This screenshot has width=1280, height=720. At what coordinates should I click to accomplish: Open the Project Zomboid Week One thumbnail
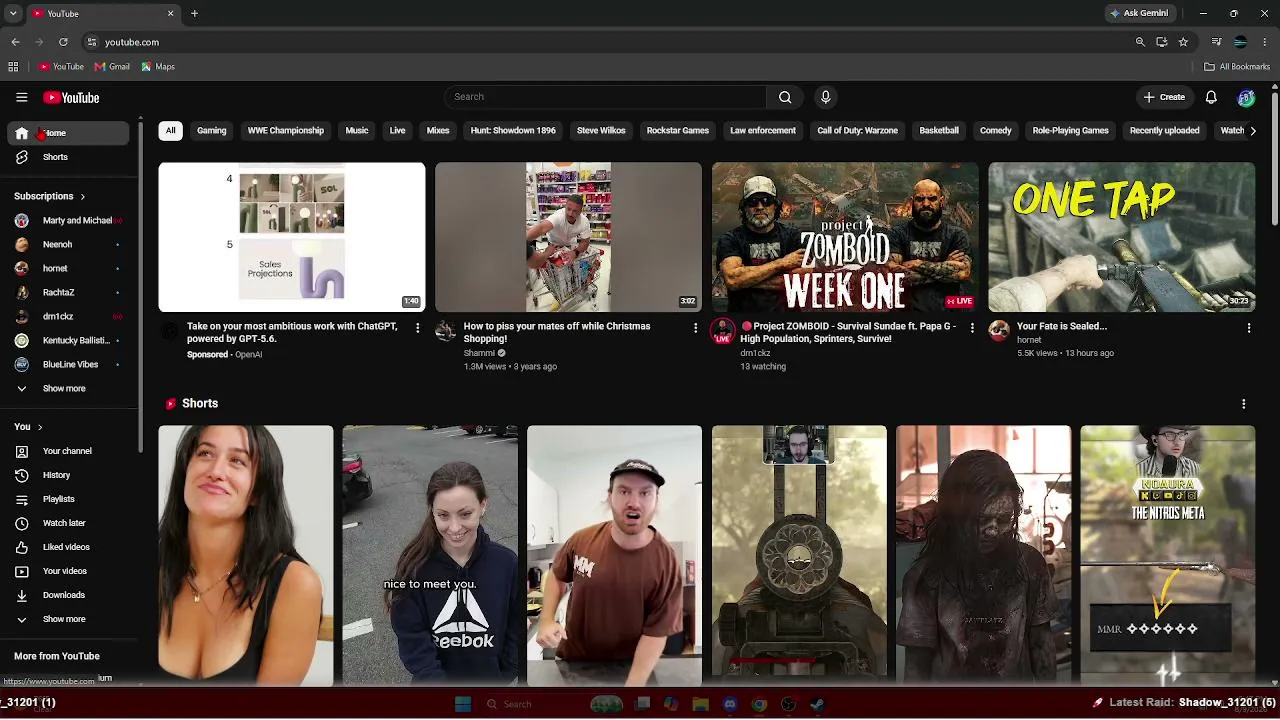(845, 237)
